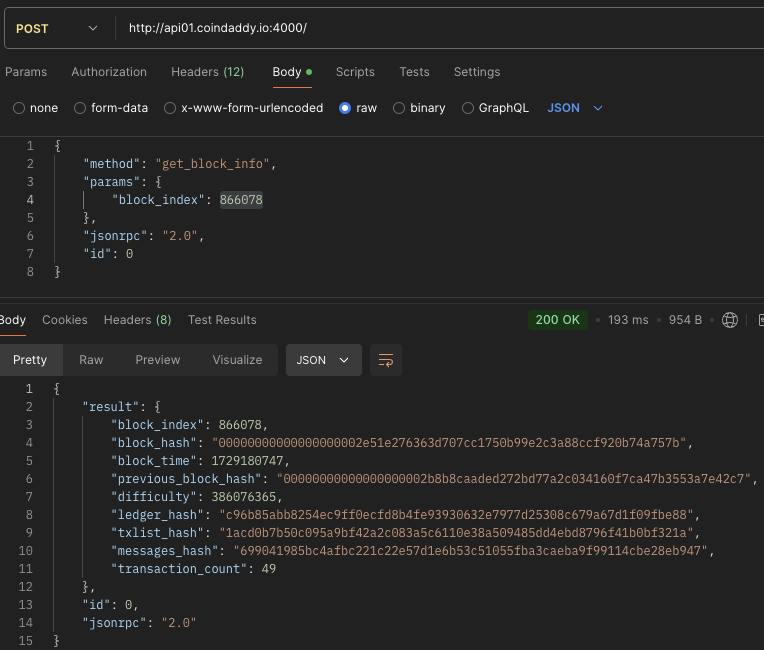
Task: Switch to Pretty response view
Action: 30,360
